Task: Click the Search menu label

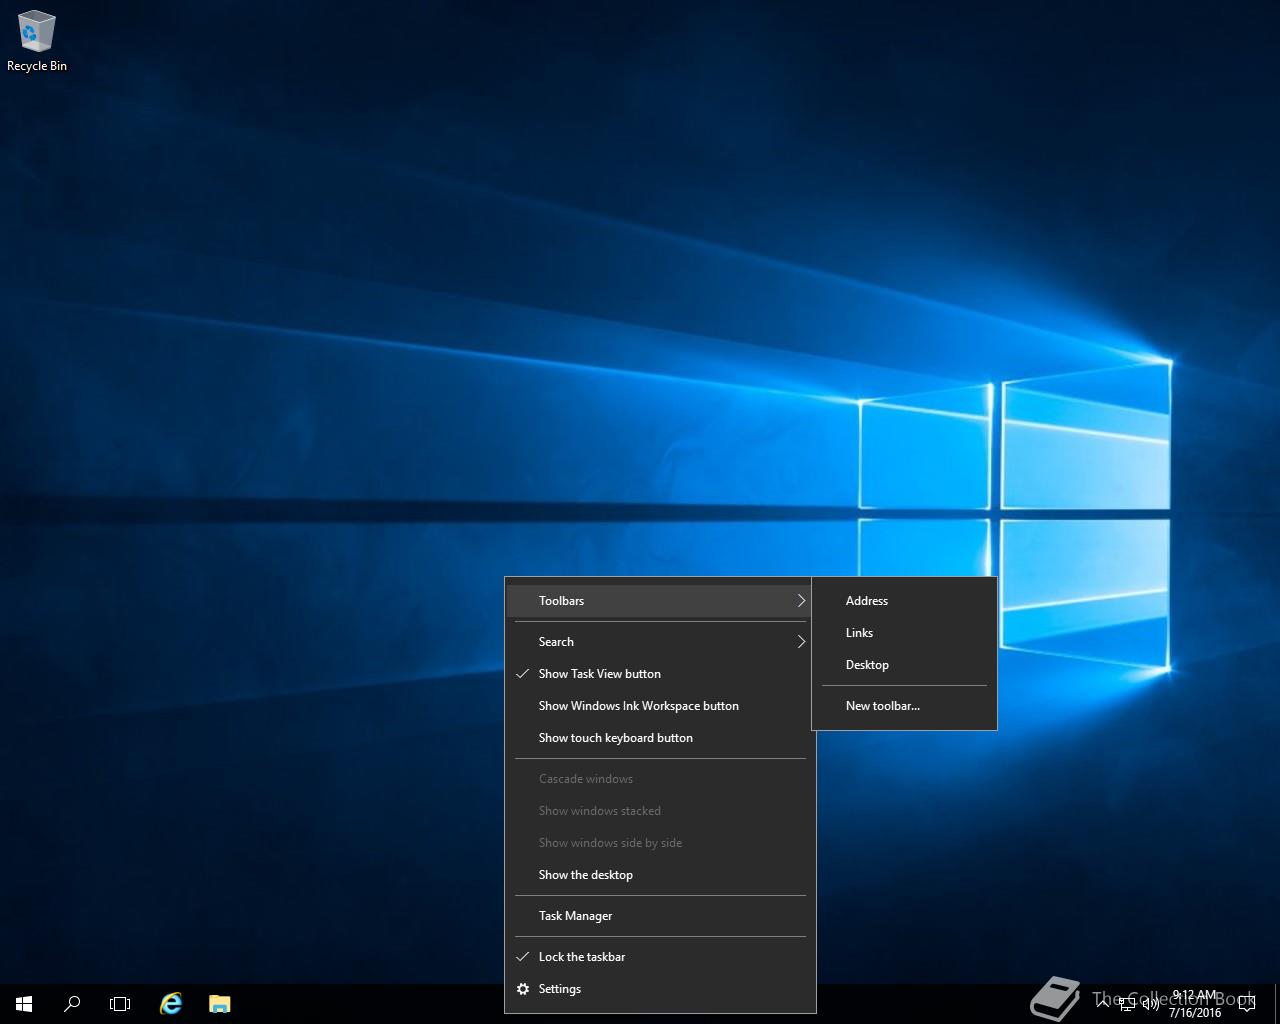Action: pos(556,642)
